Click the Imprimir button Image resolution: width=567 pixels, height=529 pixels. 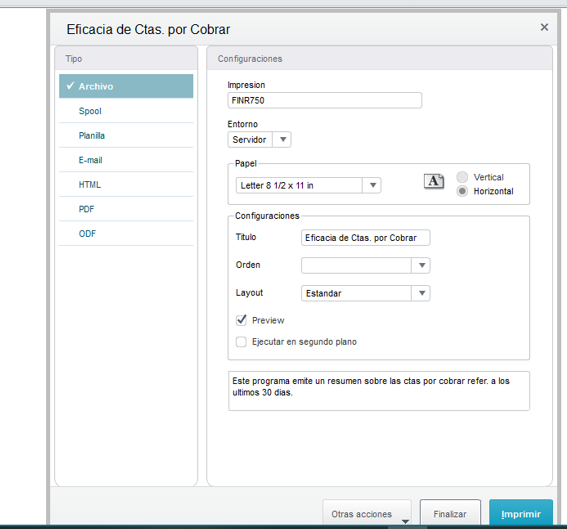coord(521,513)
